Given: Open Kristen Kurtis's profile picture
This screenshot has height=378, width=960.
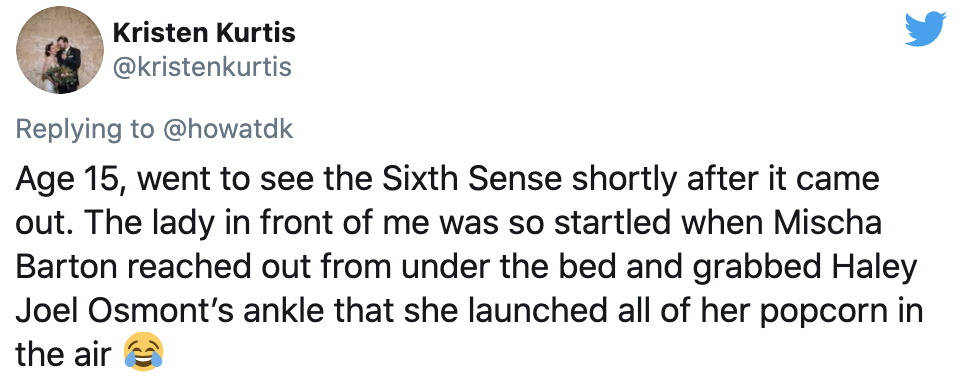Looking at the screenshot, I should point(61,50).
